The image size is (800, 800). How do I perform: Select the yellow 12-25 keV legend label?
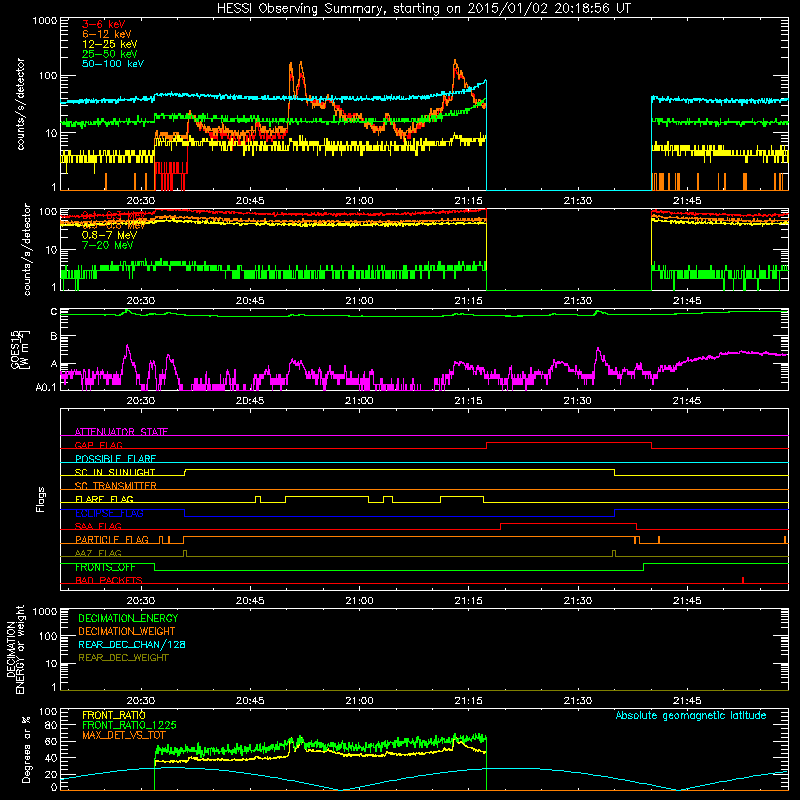click(110, 44)
